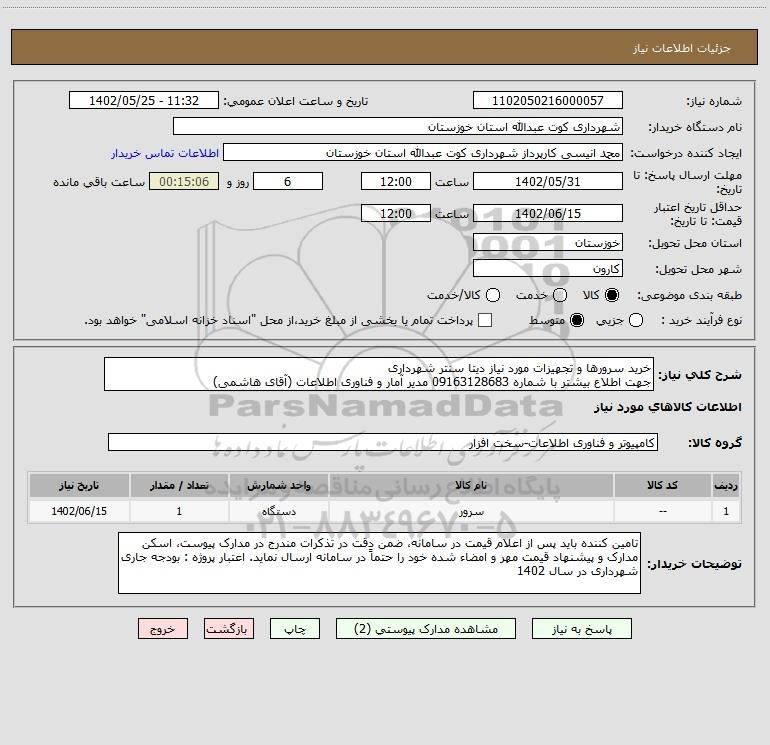This screenshot has height=745, width=770.
Task: Click ردیف column header
Action: coord(726,485)
